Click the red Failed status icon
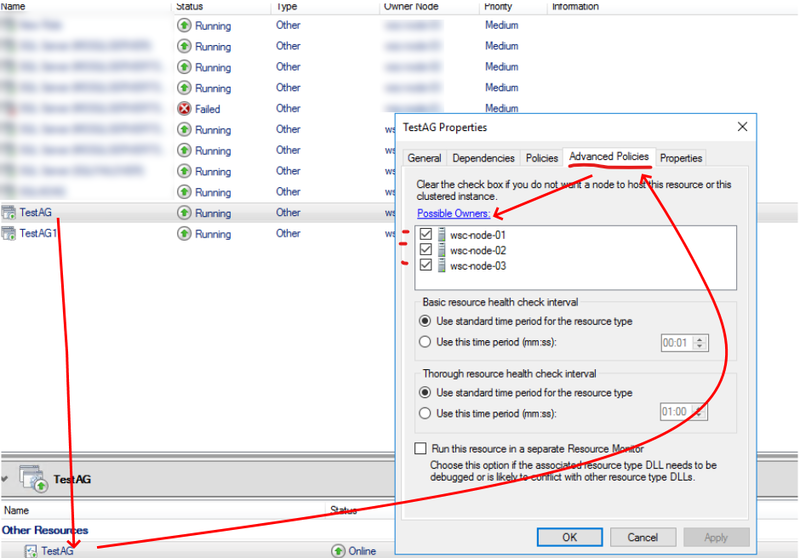 (184, 109)
